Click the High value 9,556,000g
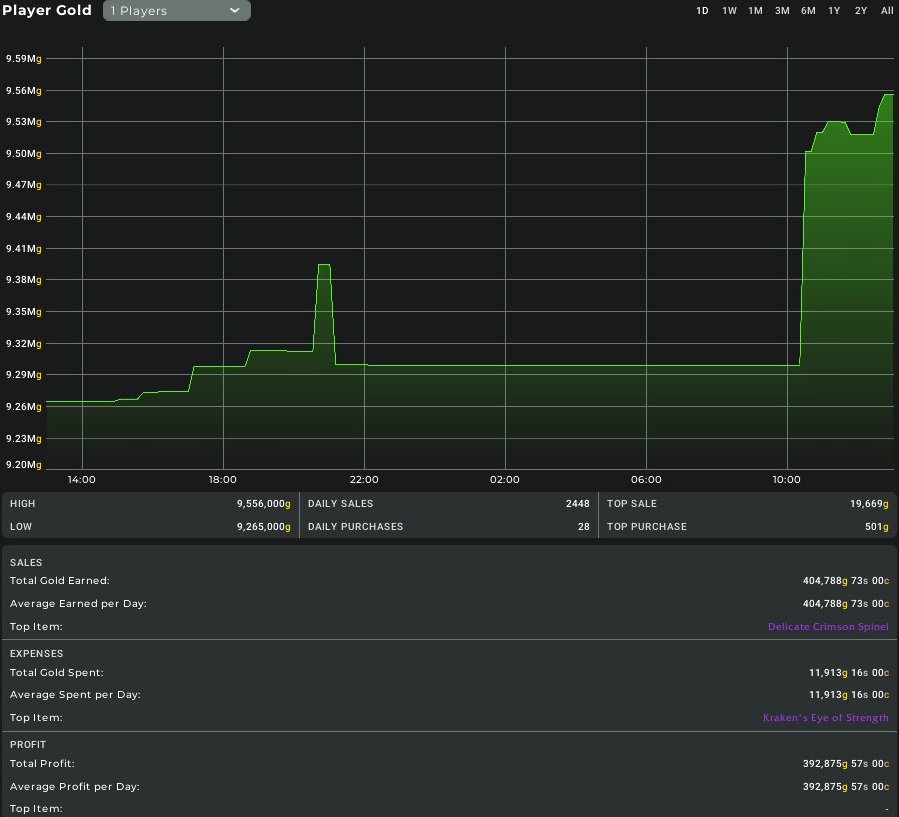This screenshot has height=817, width=899. point(263,504)
